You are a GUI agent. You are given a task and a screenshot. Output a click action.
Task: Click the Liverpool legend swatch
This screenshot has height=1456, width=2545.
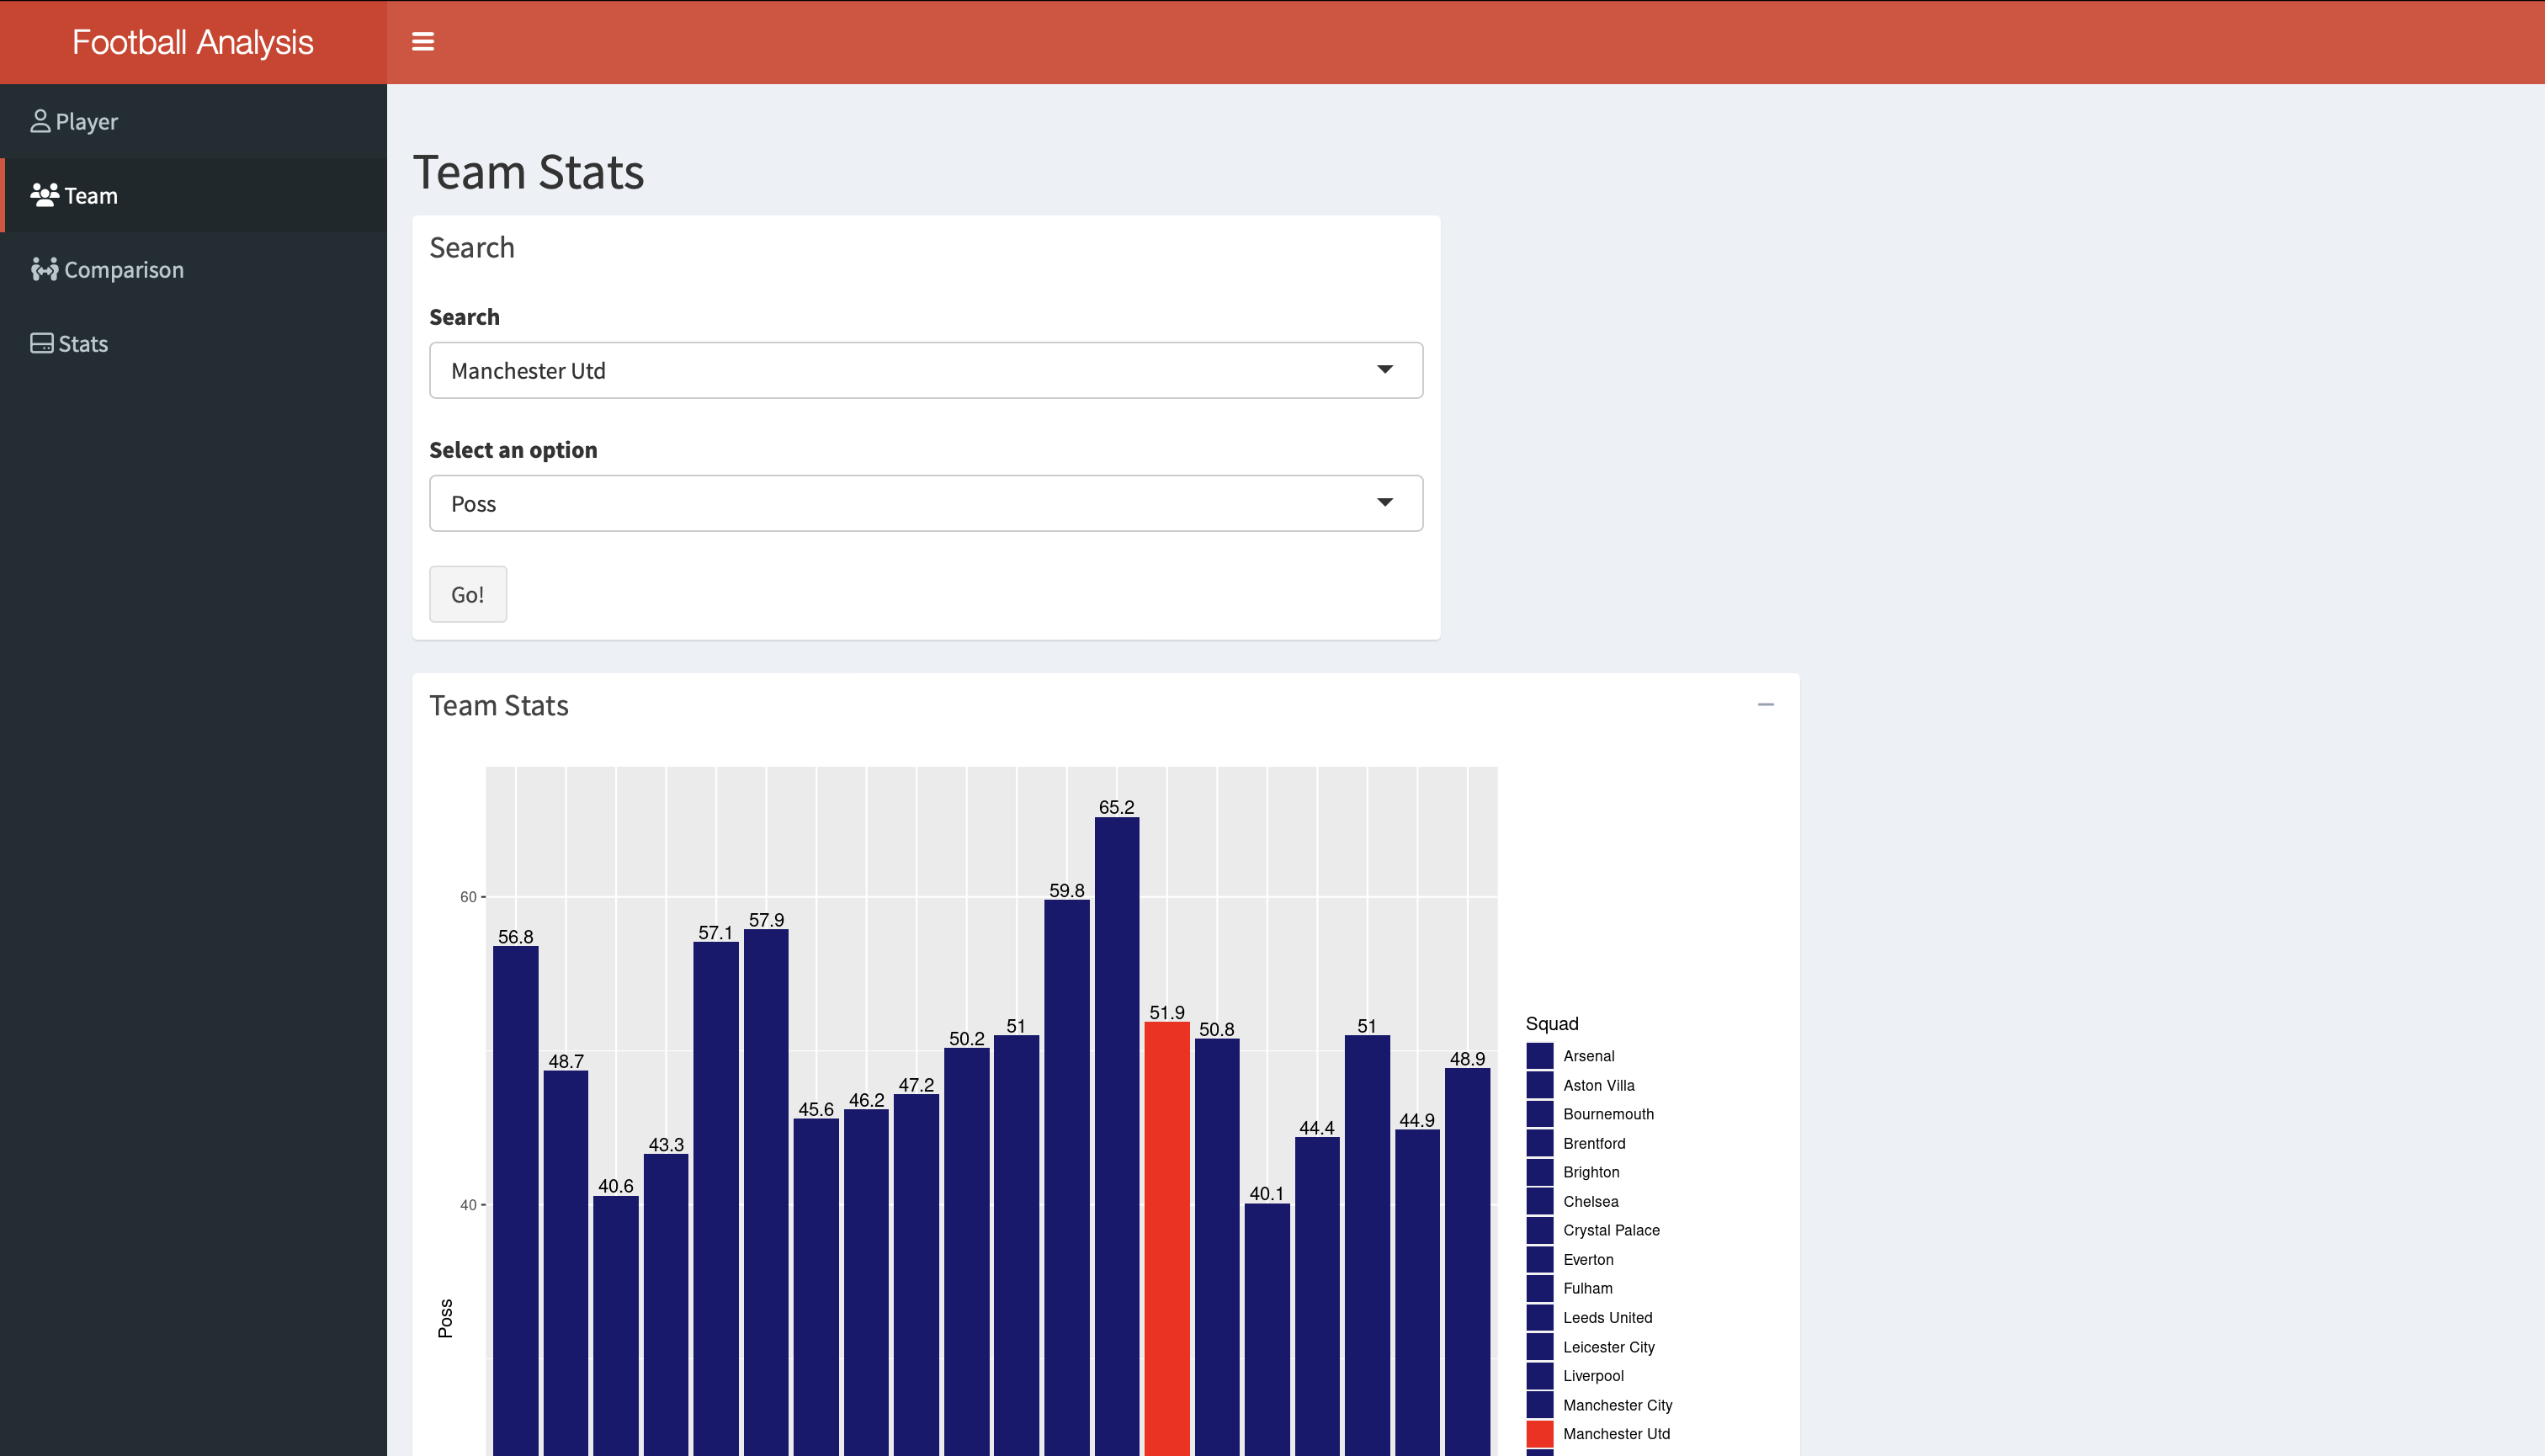coord(1539,1376)
